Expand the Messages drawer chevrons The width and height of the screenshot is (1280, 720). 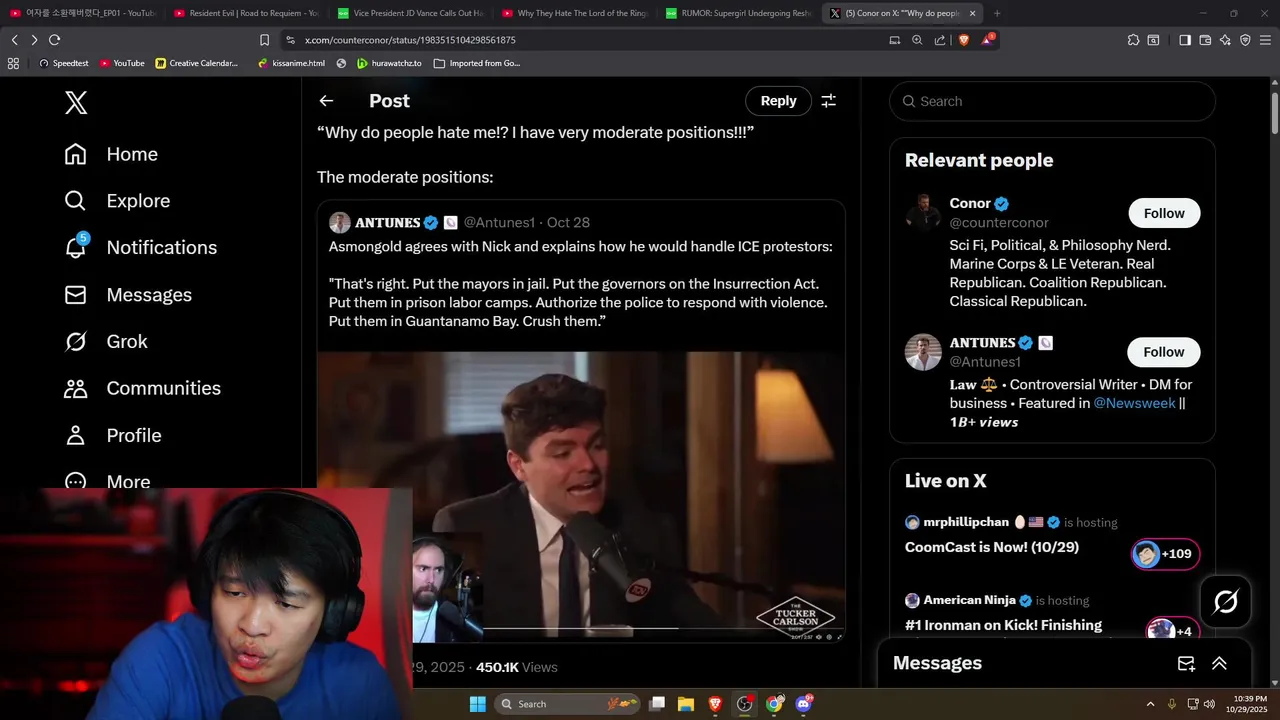(1219, 663)
